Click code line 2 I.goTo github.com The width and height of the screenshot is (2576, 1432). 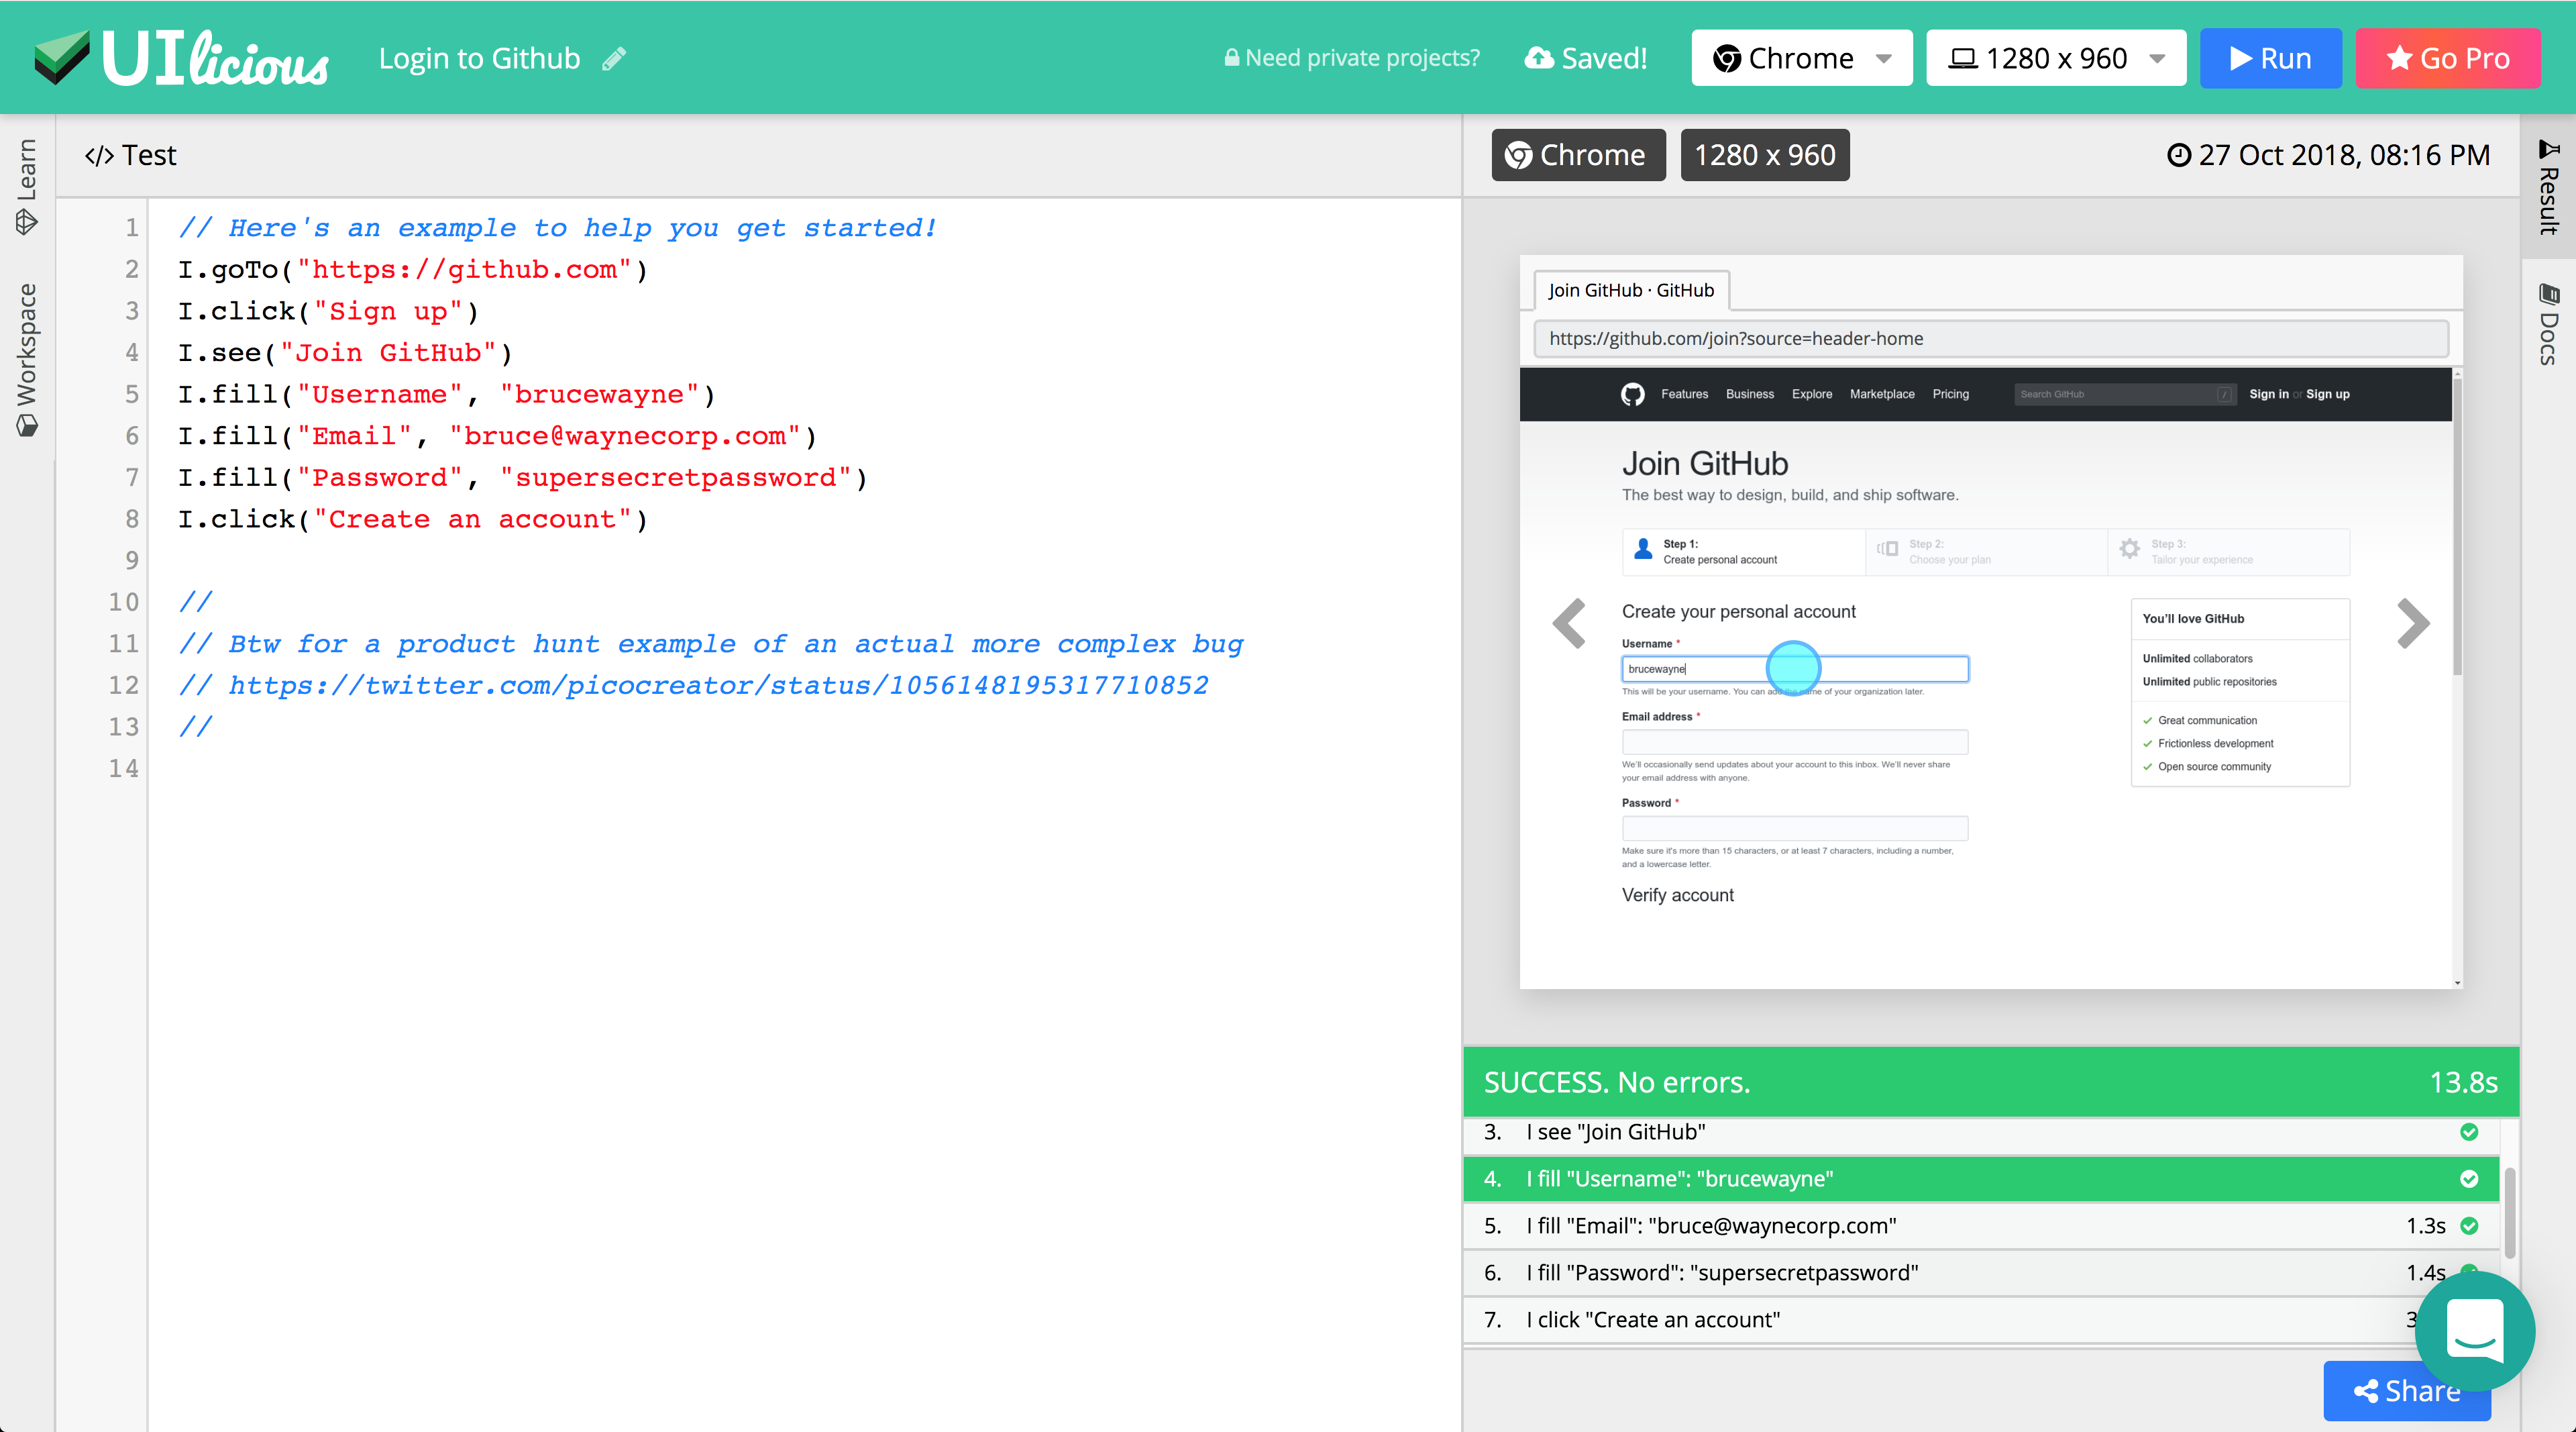(413, 270)
